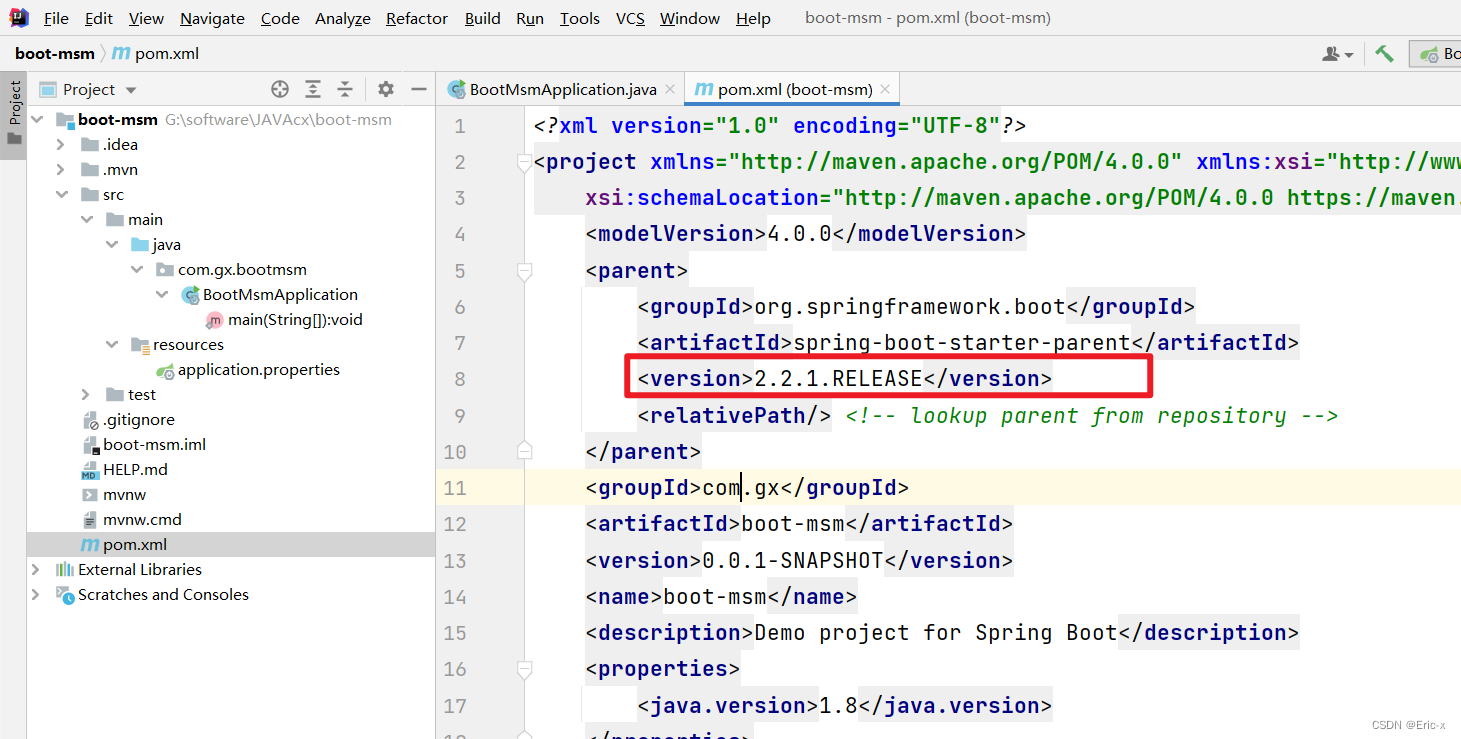Open the Analyze menu
Viewport: 1461px width, 739px height.
(342, 18)
